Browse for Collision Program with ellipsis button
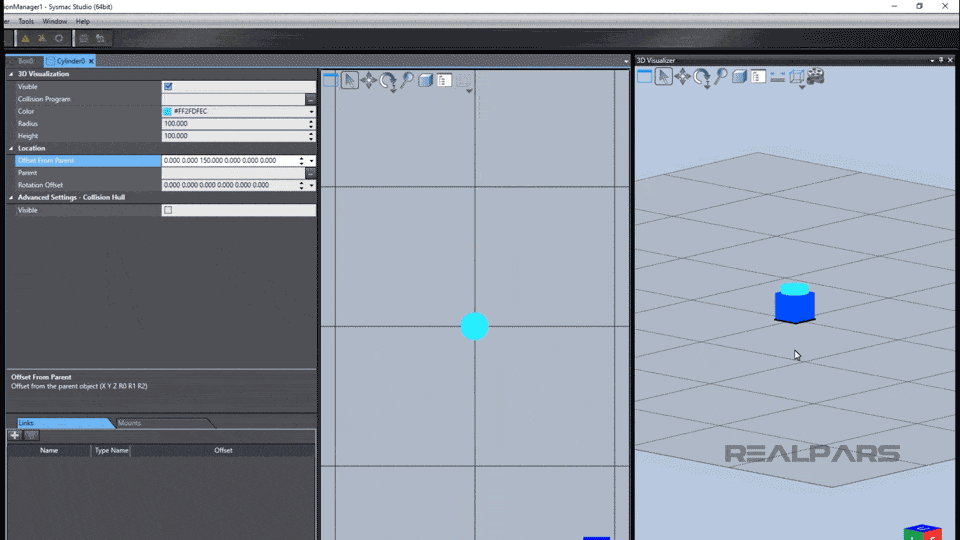 pyautogui.click(x=310, y=99)
